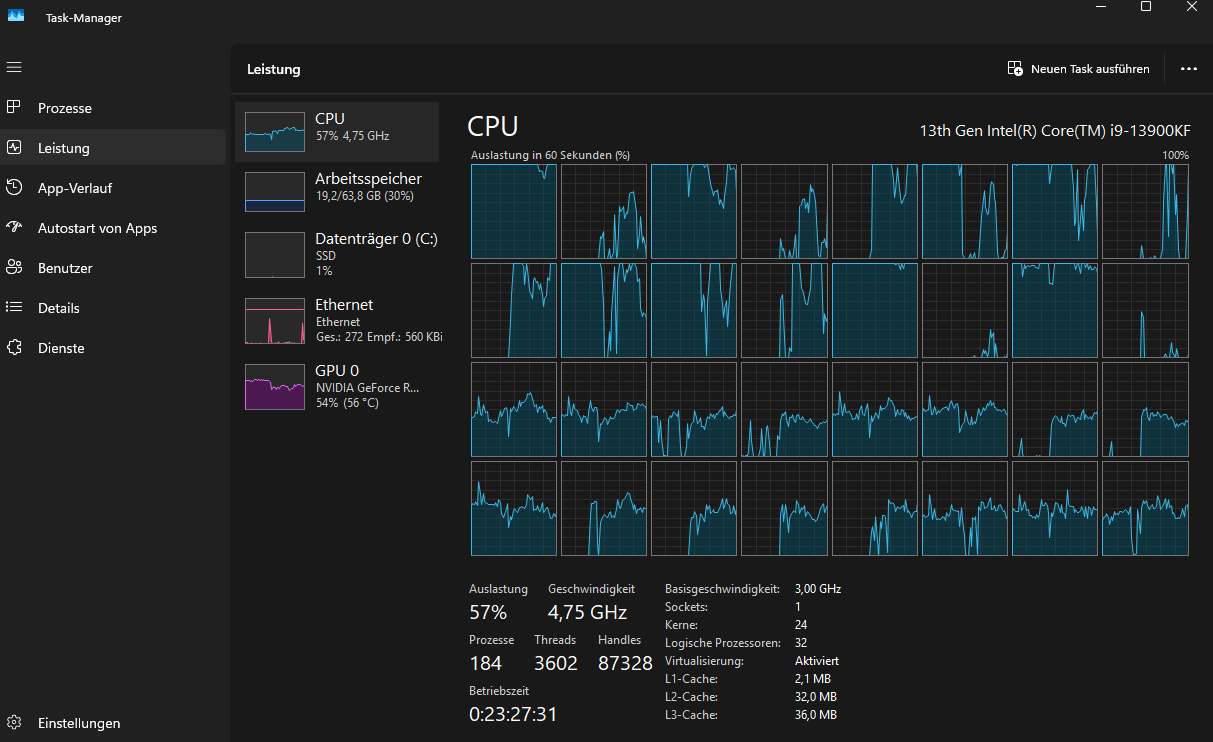Image resolution: width=1213 pixels, height=742 pixels.
Task: Show the Details page
Action: point(113,308)
